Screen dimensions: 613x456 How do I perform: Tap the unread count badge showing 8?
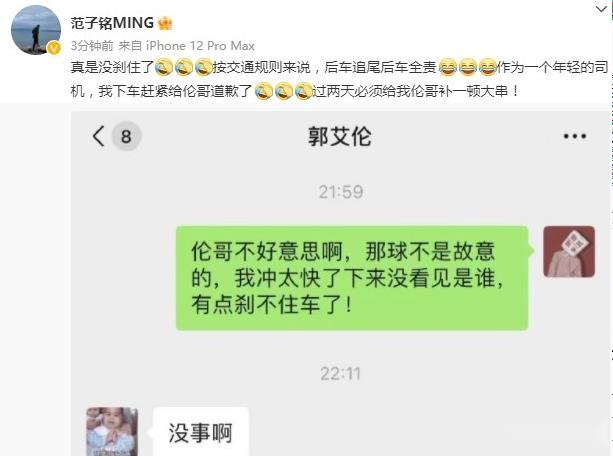126,136
